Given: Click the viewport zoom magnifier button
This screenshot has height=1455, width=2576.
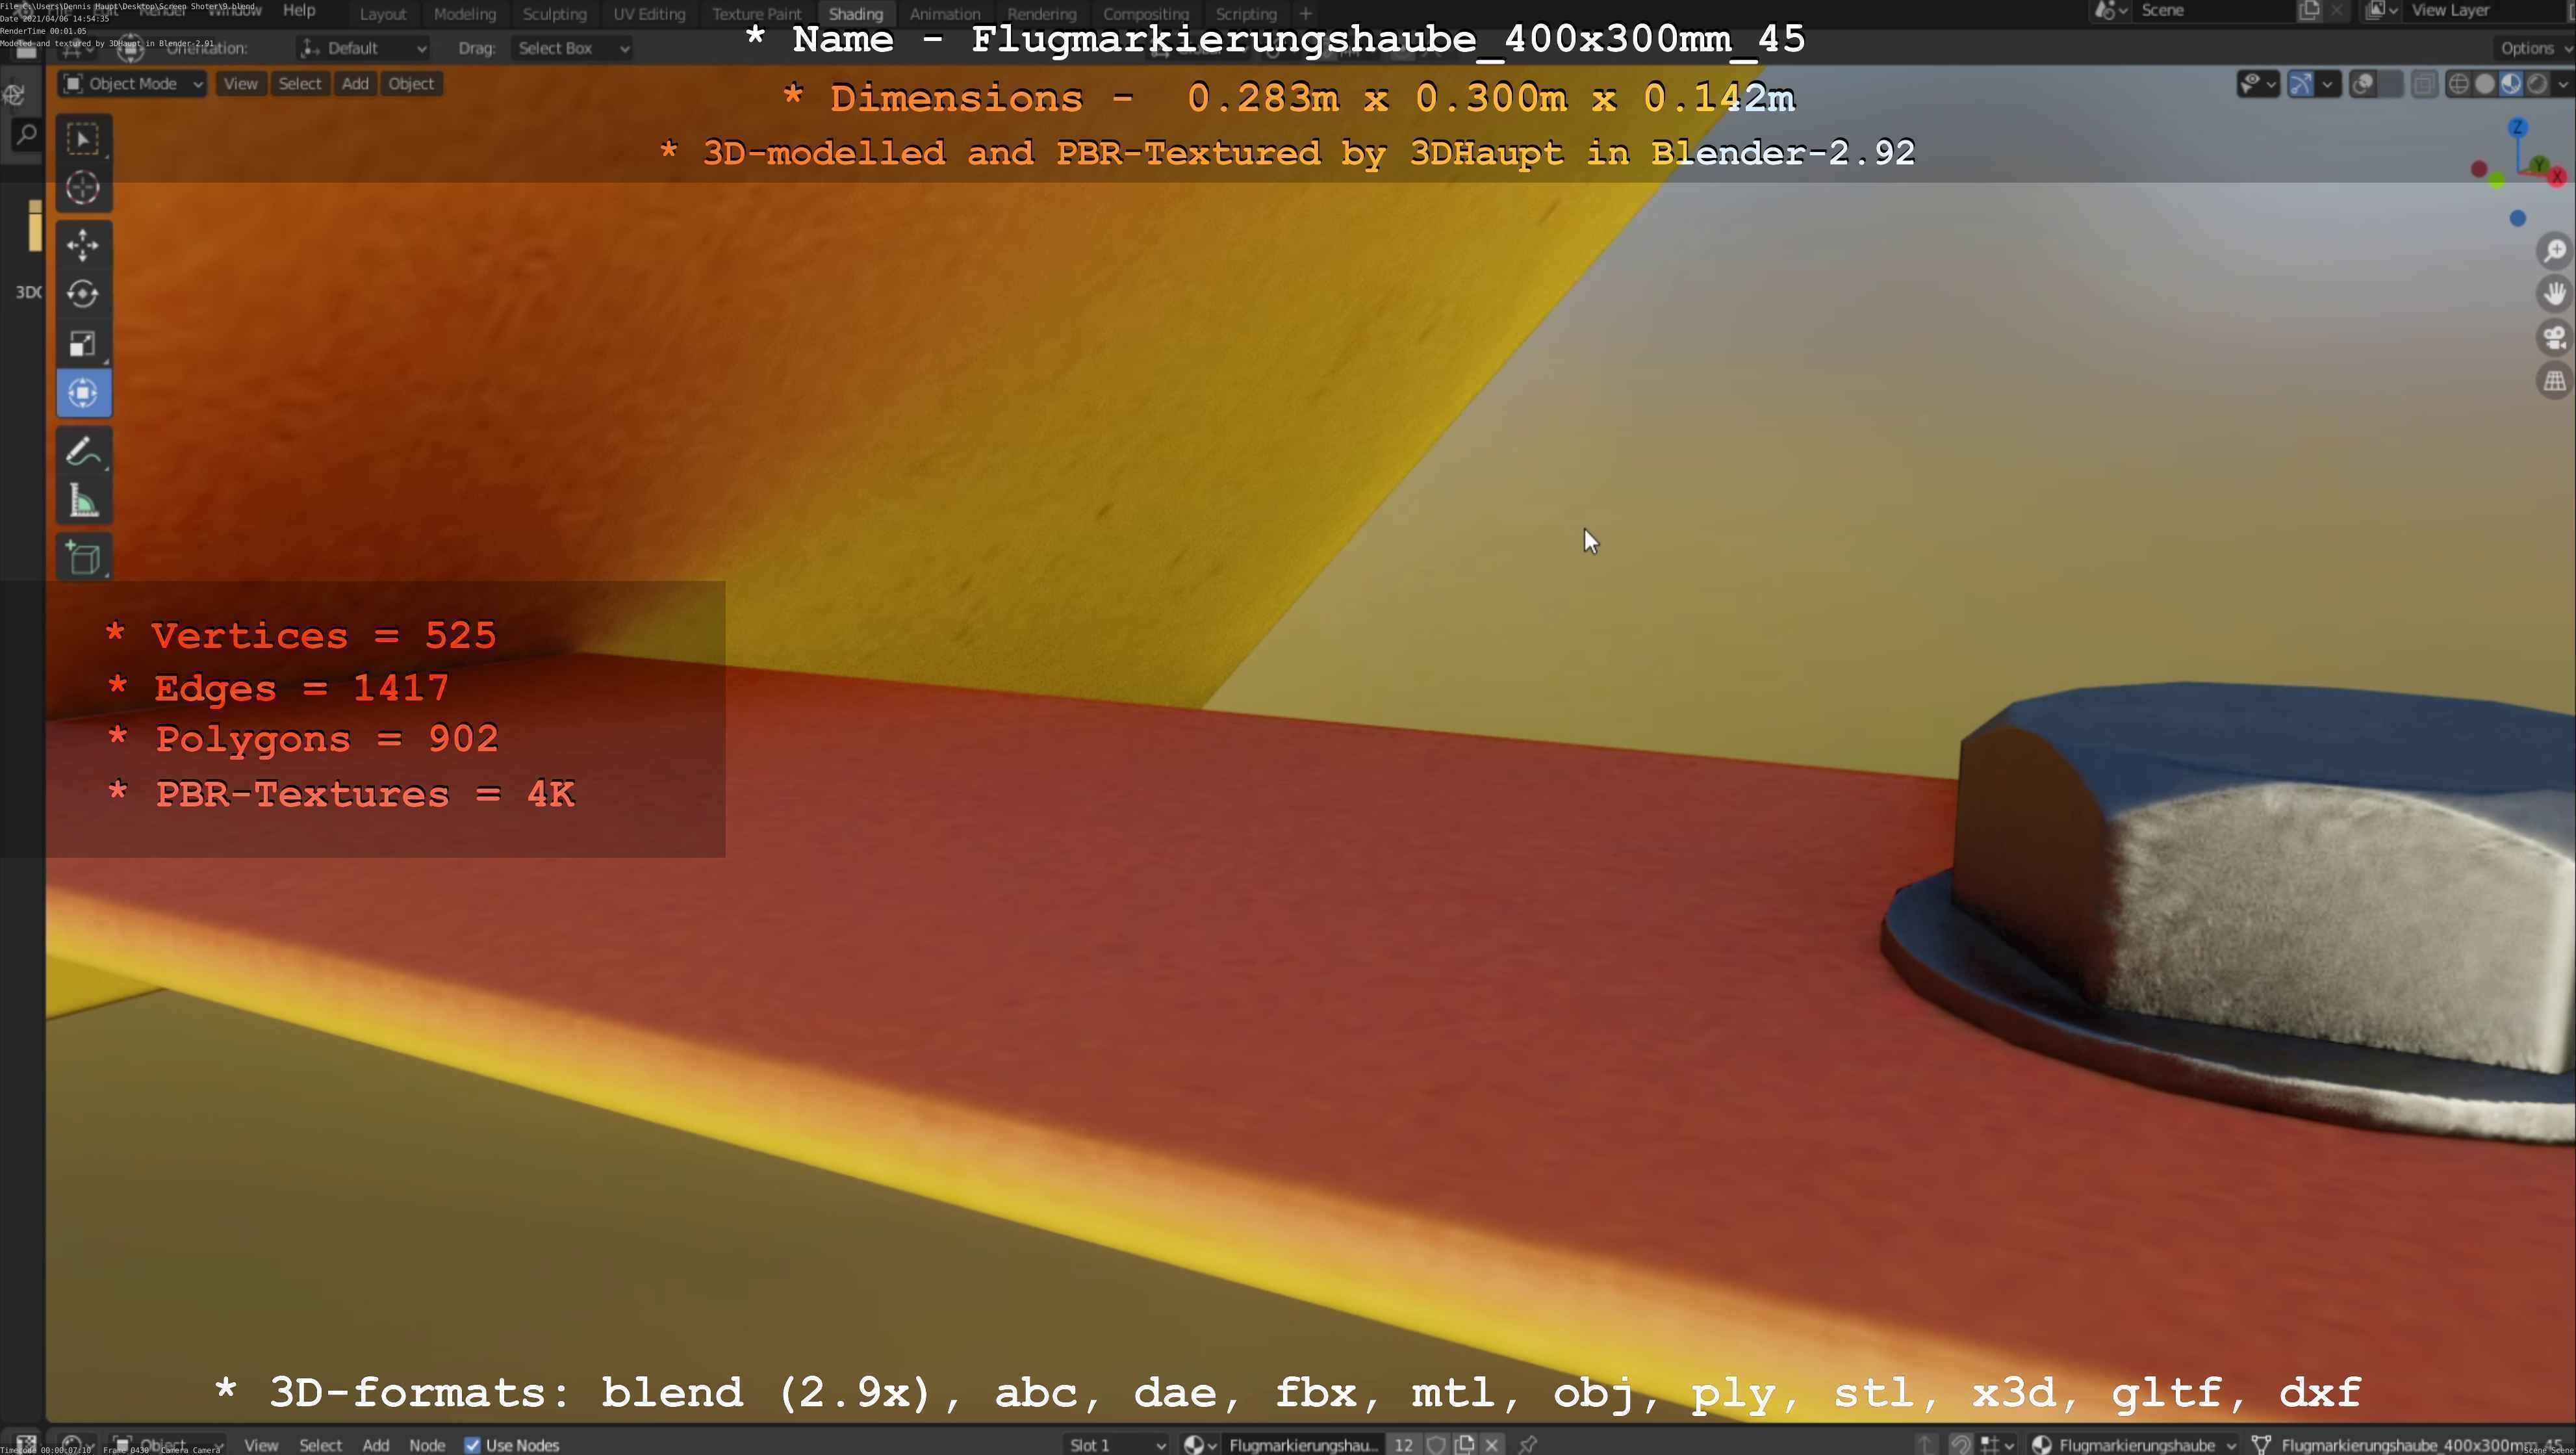Looking at the screenshot, I should (x=2554, y=250).
